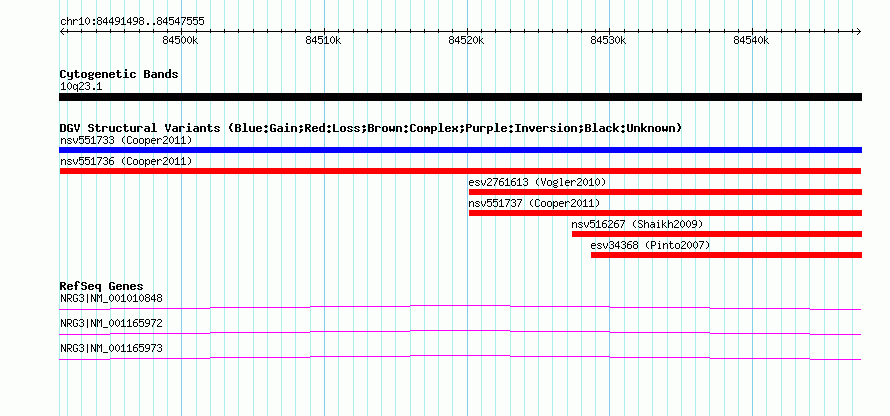Open nsv516267 (Shaikh2009) variant label
The image size is (890, 416).
[x=637, y=224]
